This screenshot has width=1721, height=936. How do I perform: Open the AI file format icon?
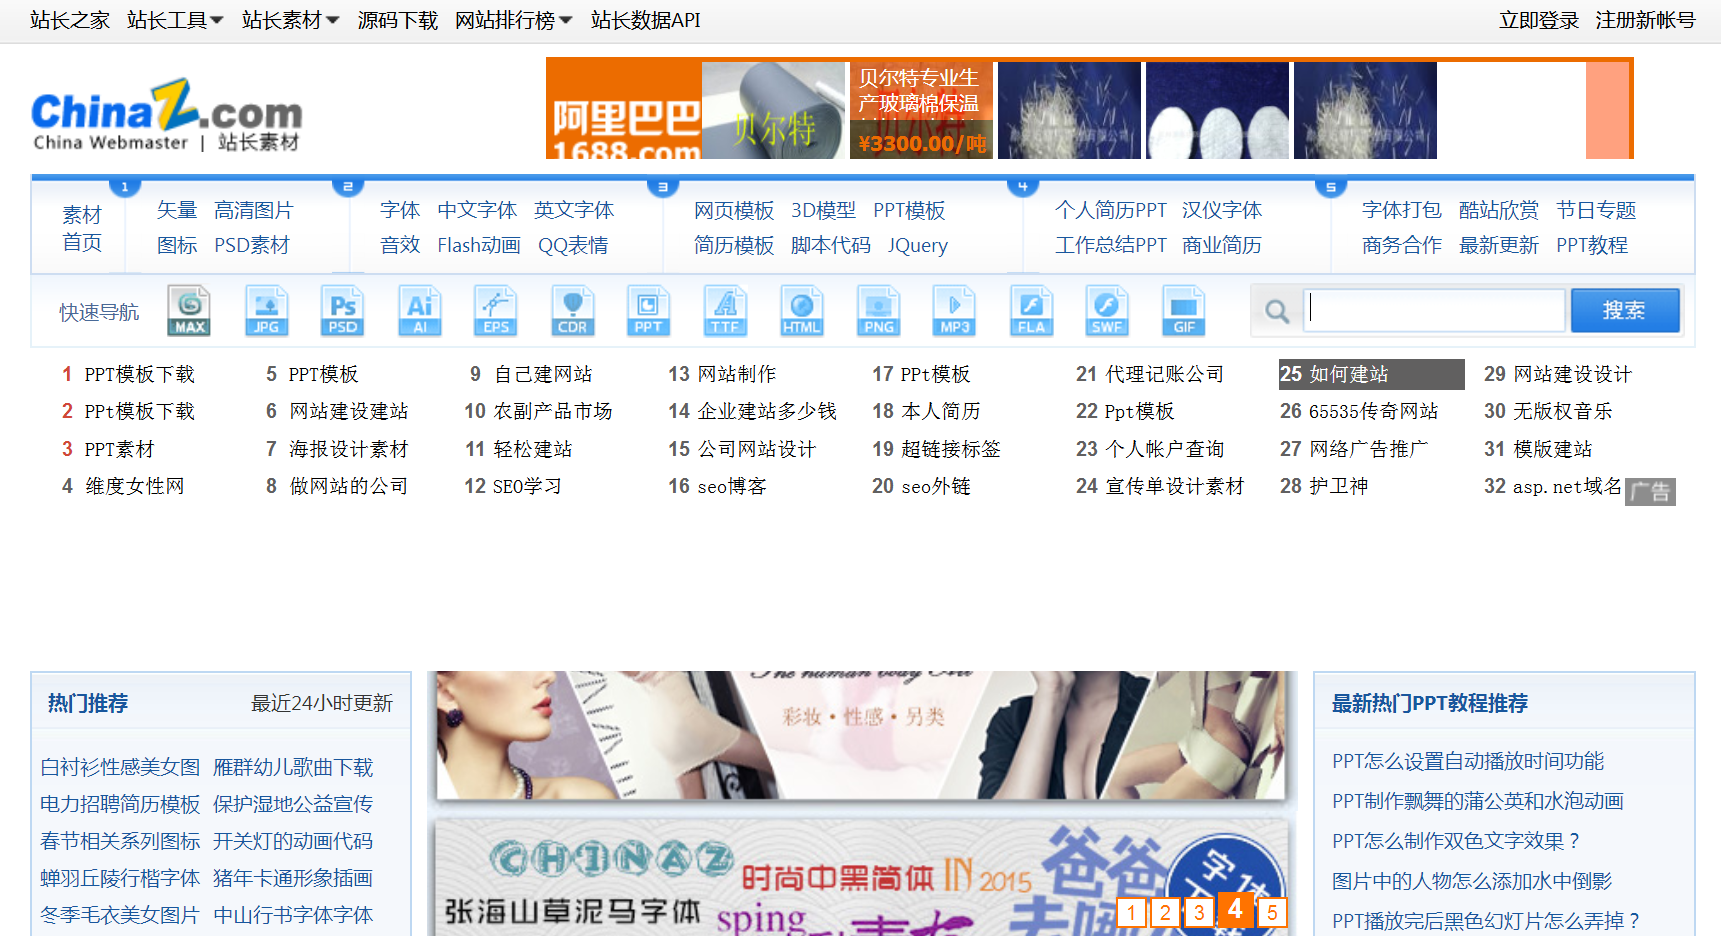[x=420, y=311]
